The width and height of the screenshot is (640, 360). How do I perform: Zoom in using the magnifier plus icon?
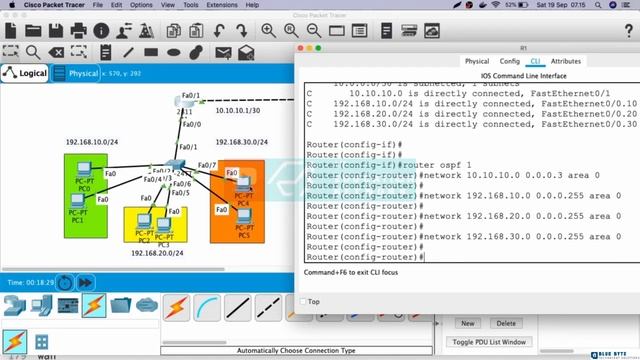(x=268, y=31)
